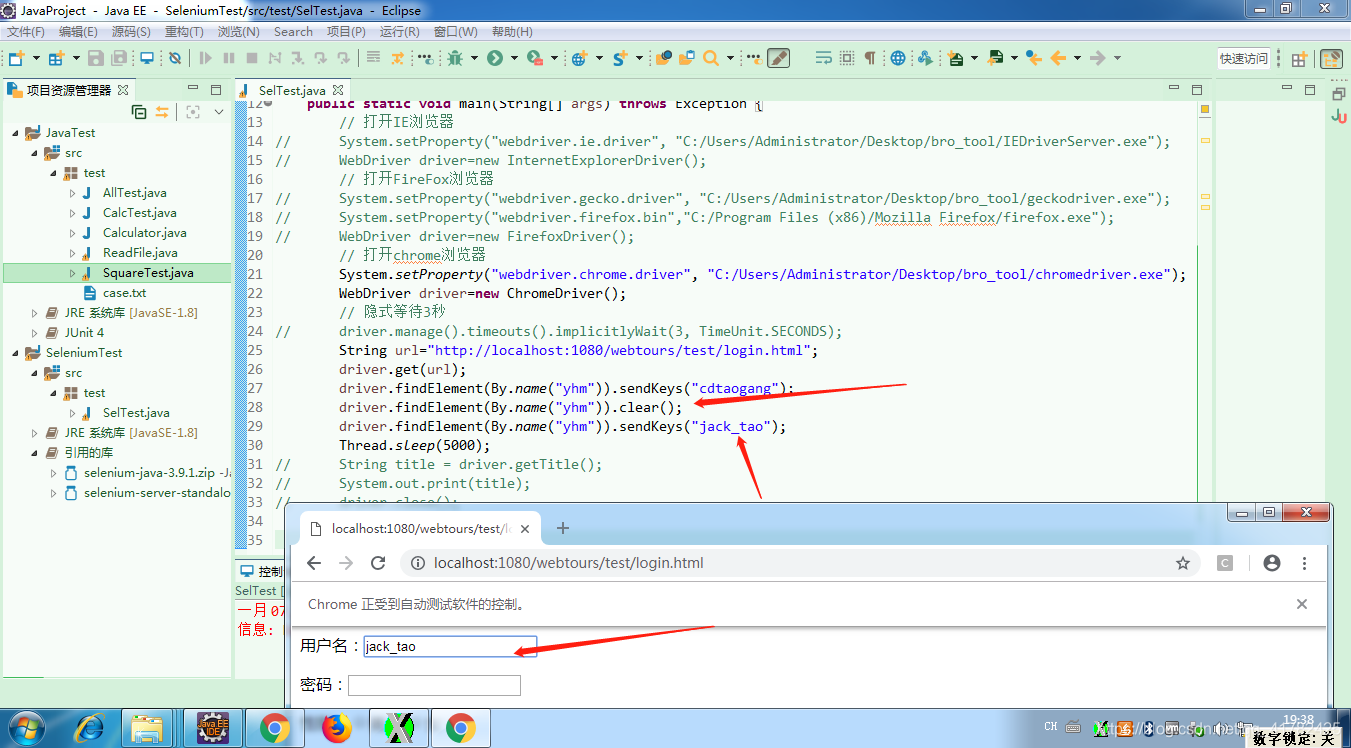Open the Search toolbar dropdown arrow
Viewport: 1351px width, 748px height.
click(730, 58)
